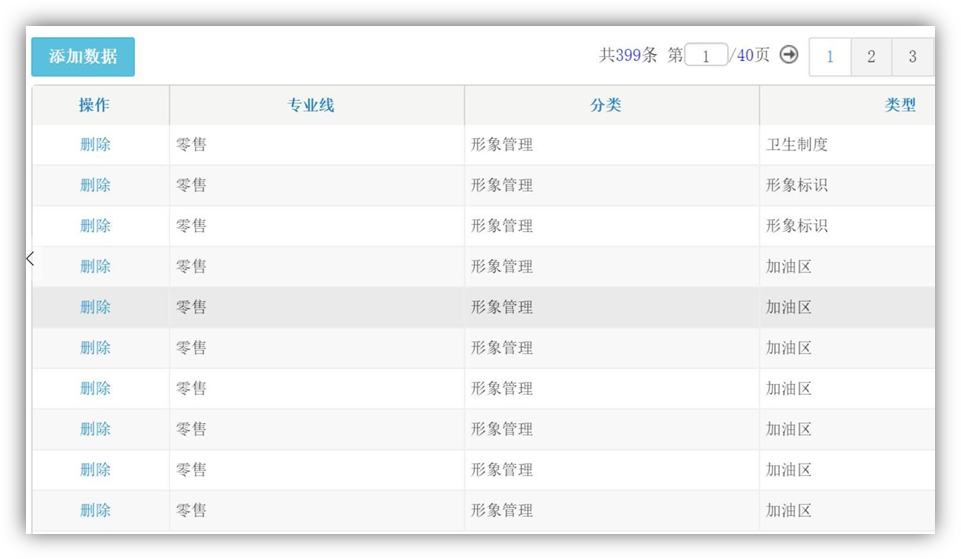The height and width of the screenshot is (559, 961).
Task: Click 删除 in the last visible row
Action: coord(95,510)
